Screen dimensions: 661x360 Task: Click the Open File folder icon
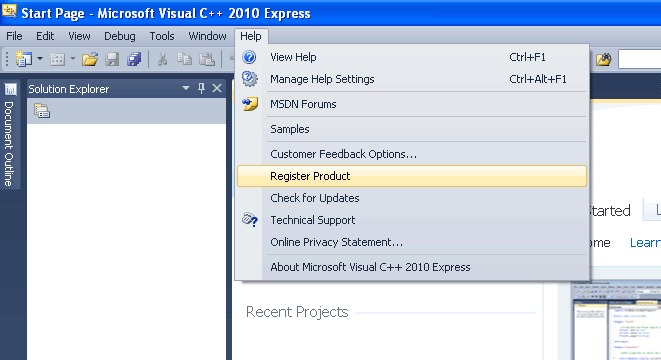pyautogui.click(x=90, y=59)
